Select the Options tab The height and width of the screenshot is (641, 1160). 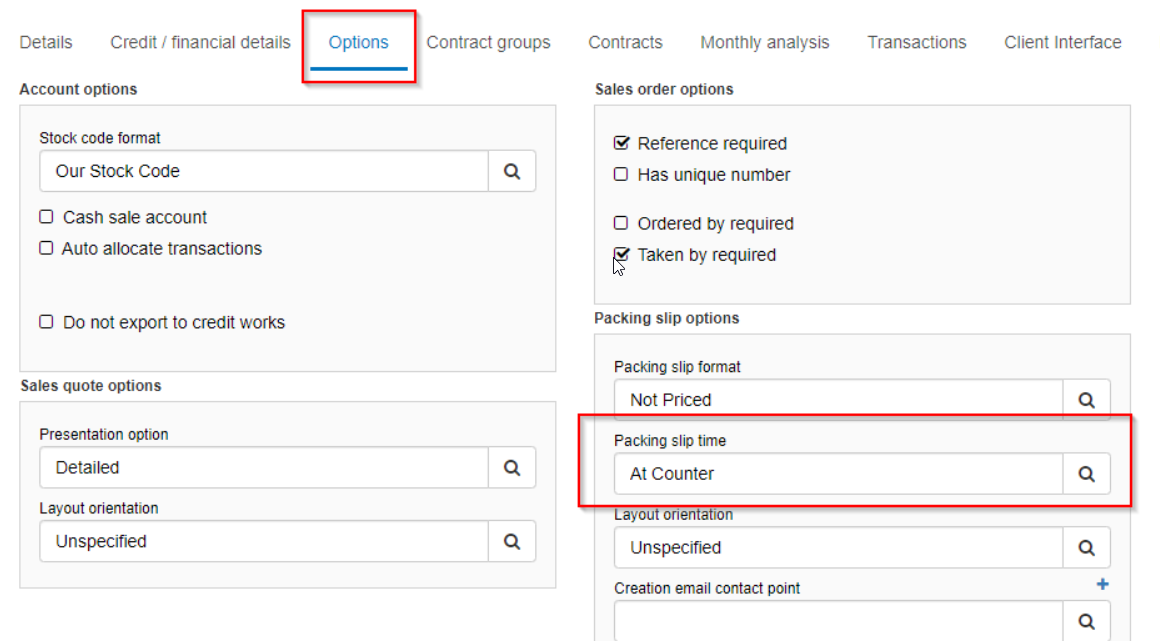pyautogui.click(x=359, y=42)
